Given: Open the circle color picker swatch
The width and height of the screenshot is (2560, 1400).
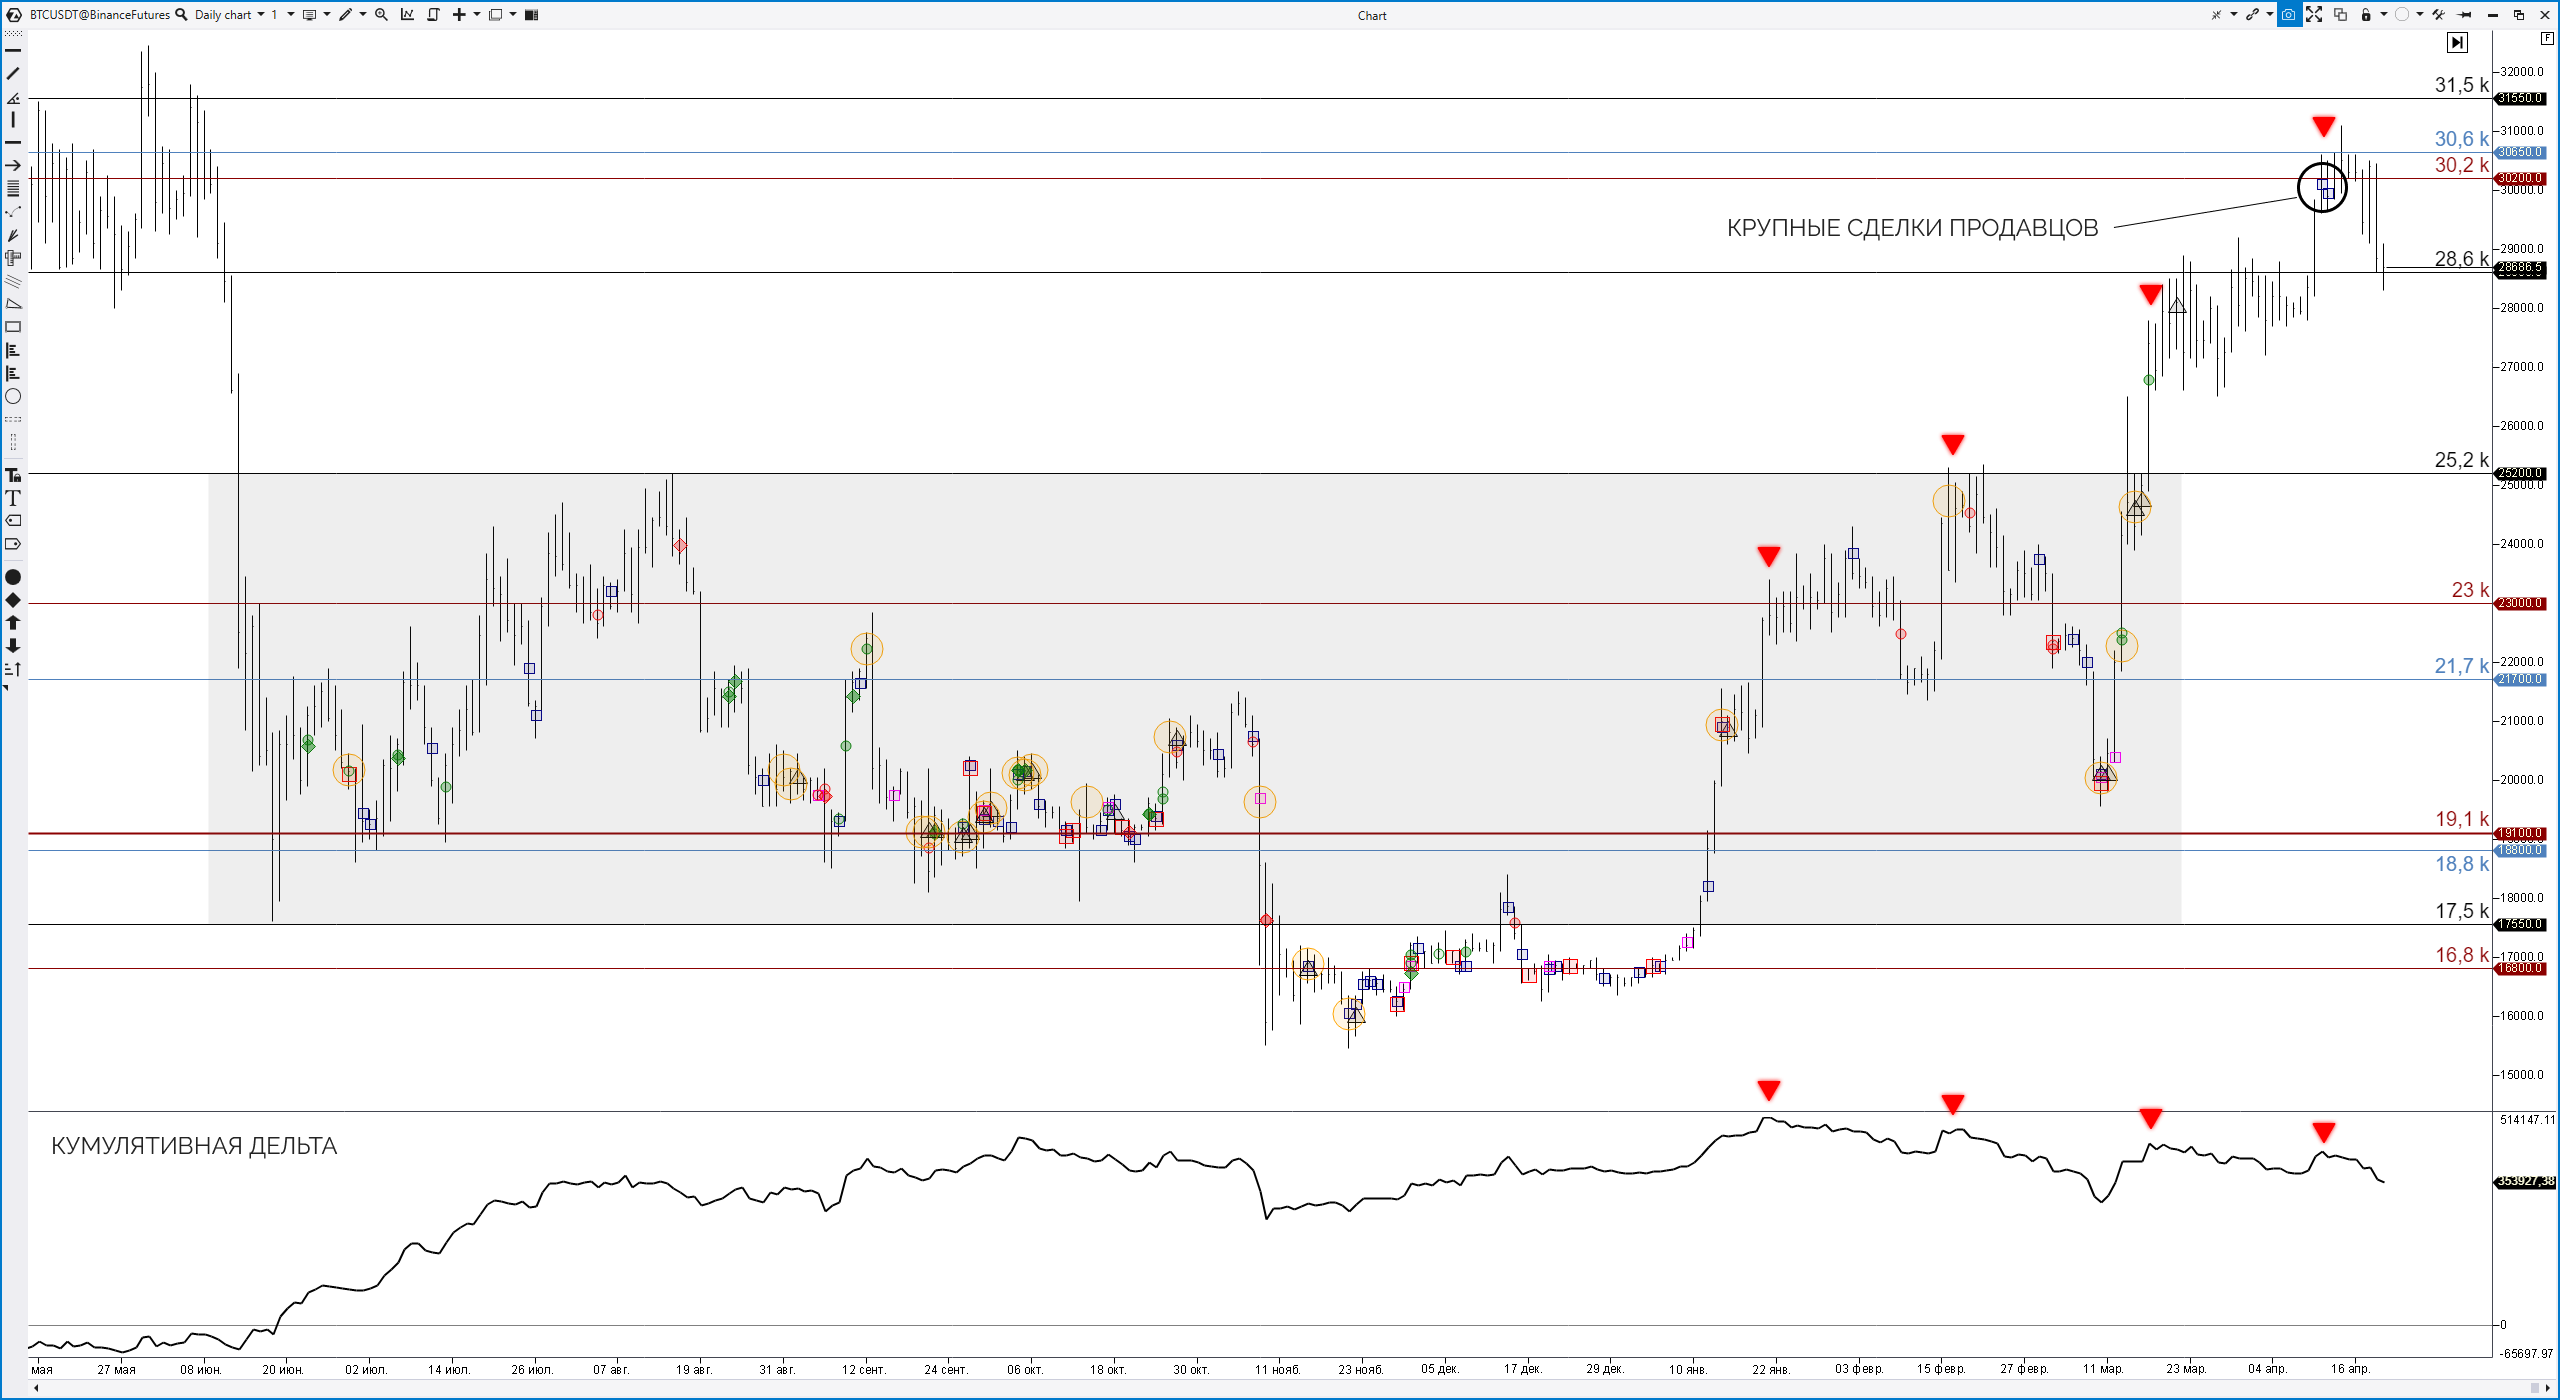Looking at the screenshot, I should pyautogui.click(x=2402, y=15).
